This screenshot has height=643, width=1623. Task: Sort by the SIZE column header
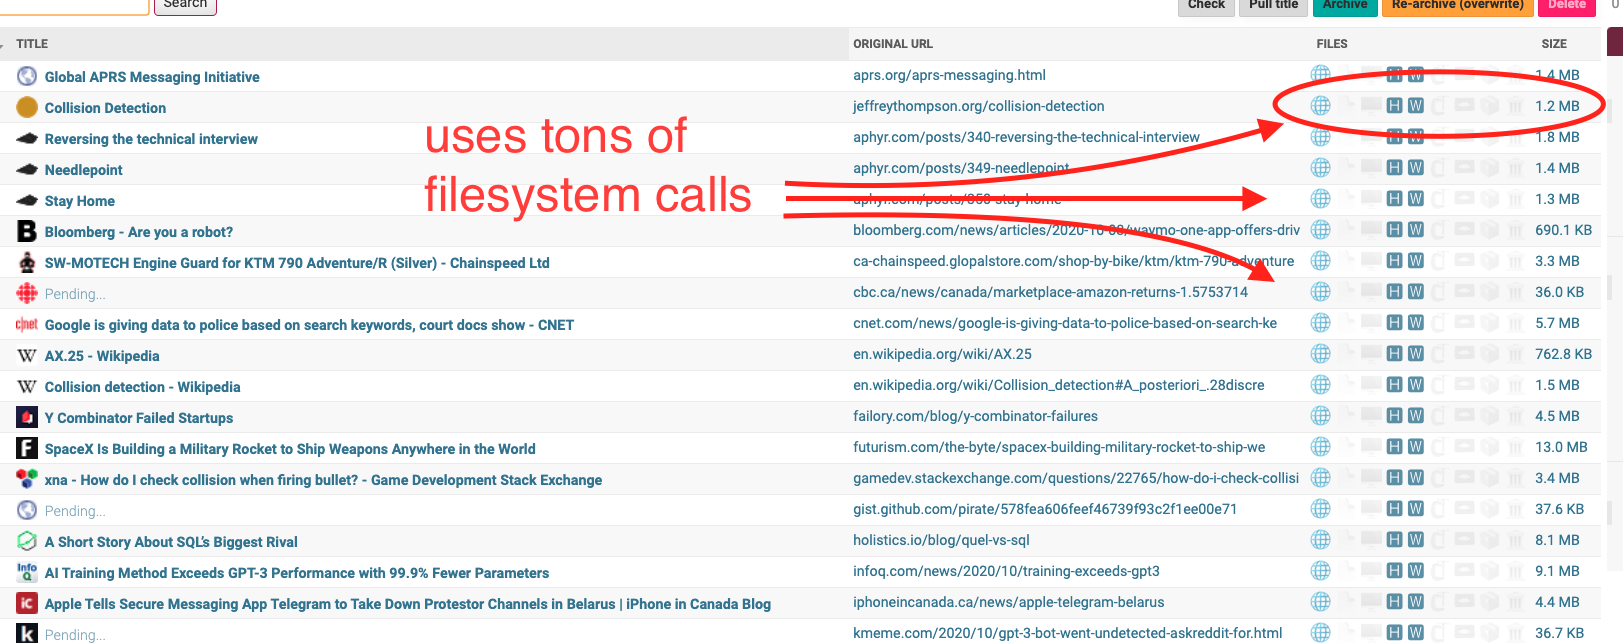pyautogui.click(x=1554, y=44)
